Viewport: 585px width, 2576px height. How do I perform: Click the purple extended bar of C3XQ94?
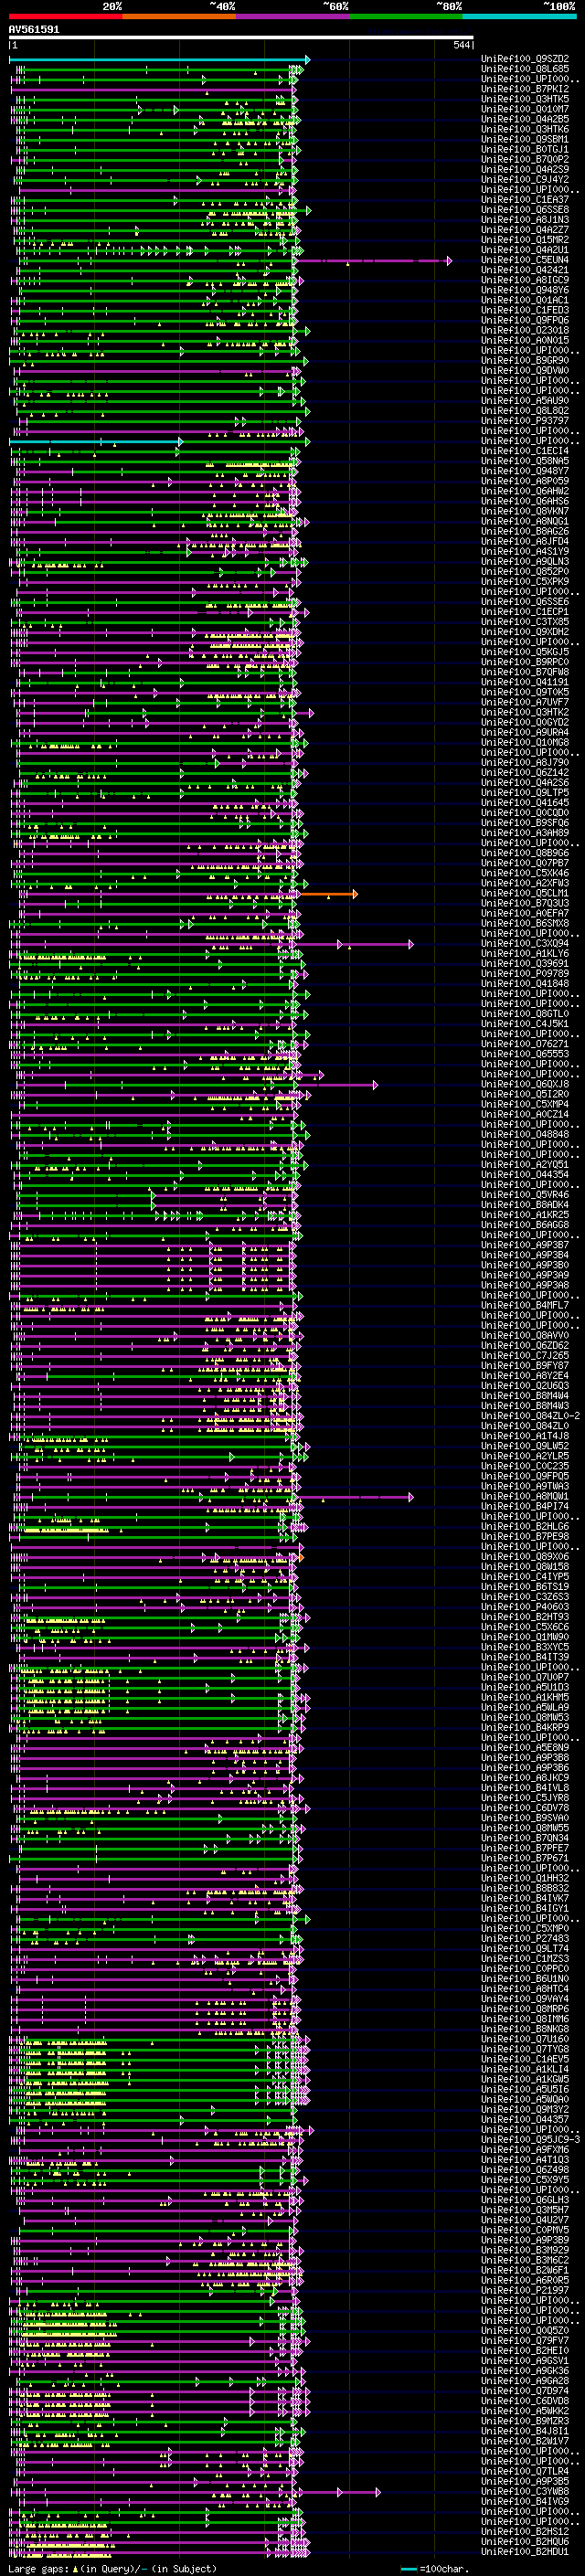pos(356,944)
